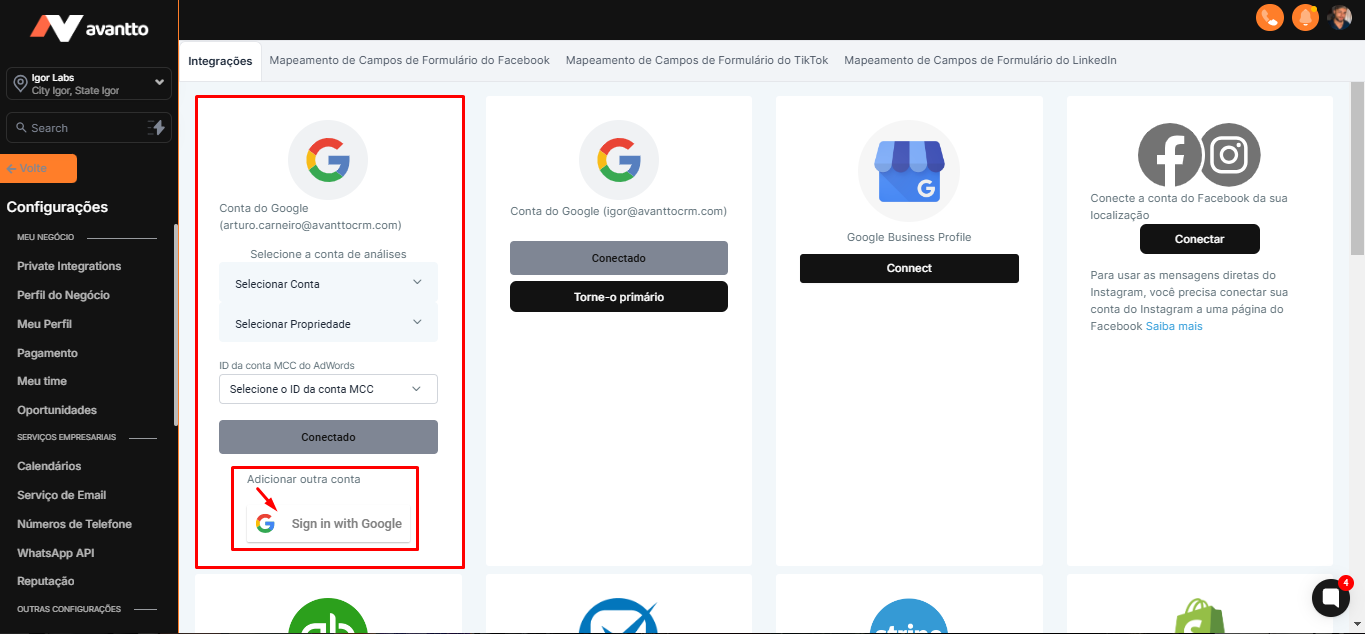The height and width of the screenshot is (634, 1365).
Task: Open the LinkedIn form field mapping tab
Action: 980,60
